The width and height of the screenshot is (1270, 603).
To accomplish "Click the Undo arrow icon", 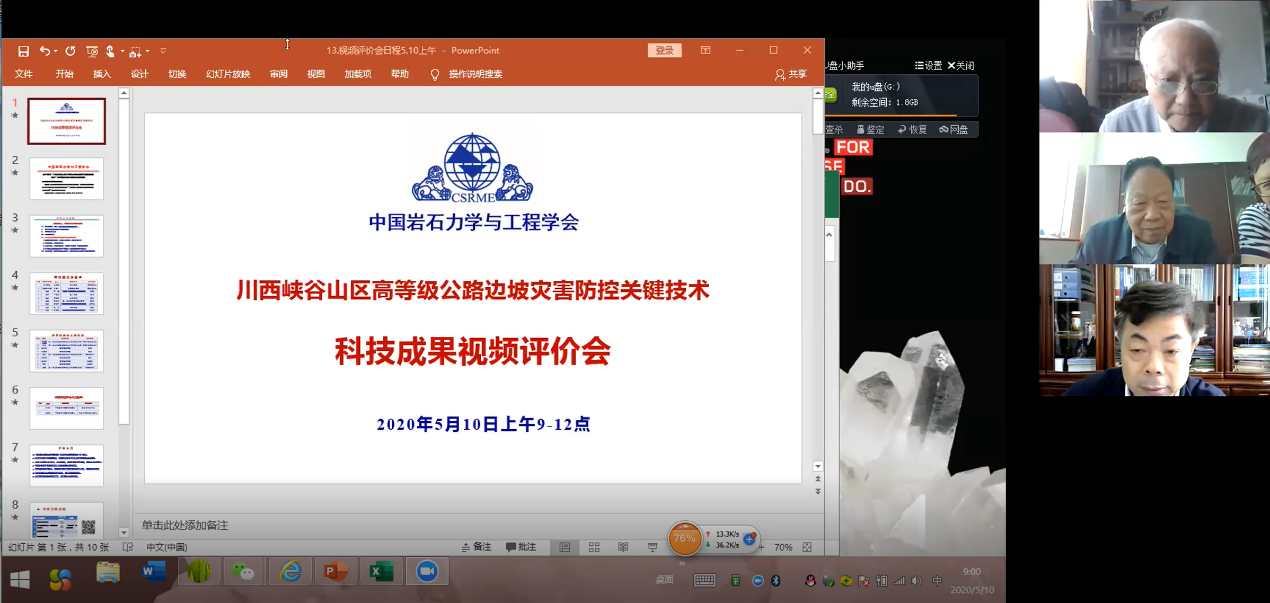I will pyautogui.click(x=45, y=51).
